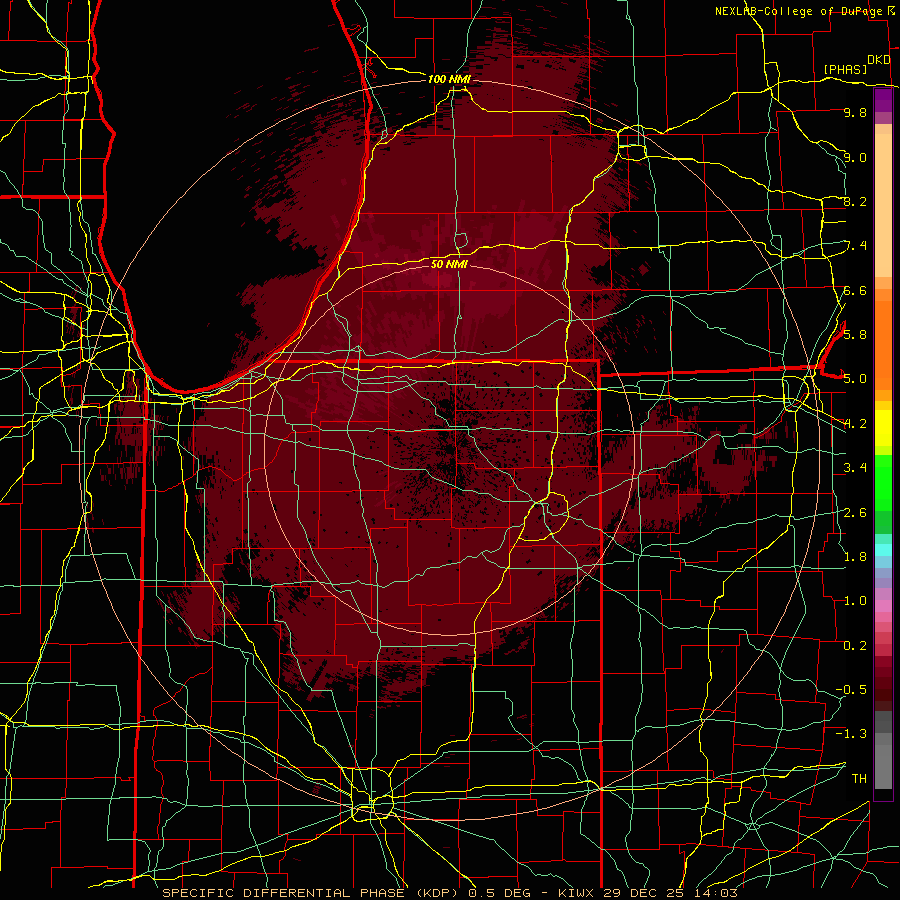Click the 6.6 legend value
The width and height of the screenshot is (900, 900).
pos(855,291)
